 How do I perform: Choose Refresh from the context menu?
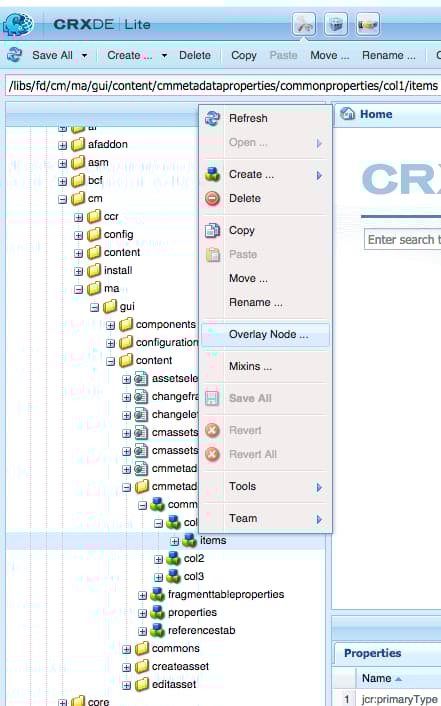click(x=265, y=118)
